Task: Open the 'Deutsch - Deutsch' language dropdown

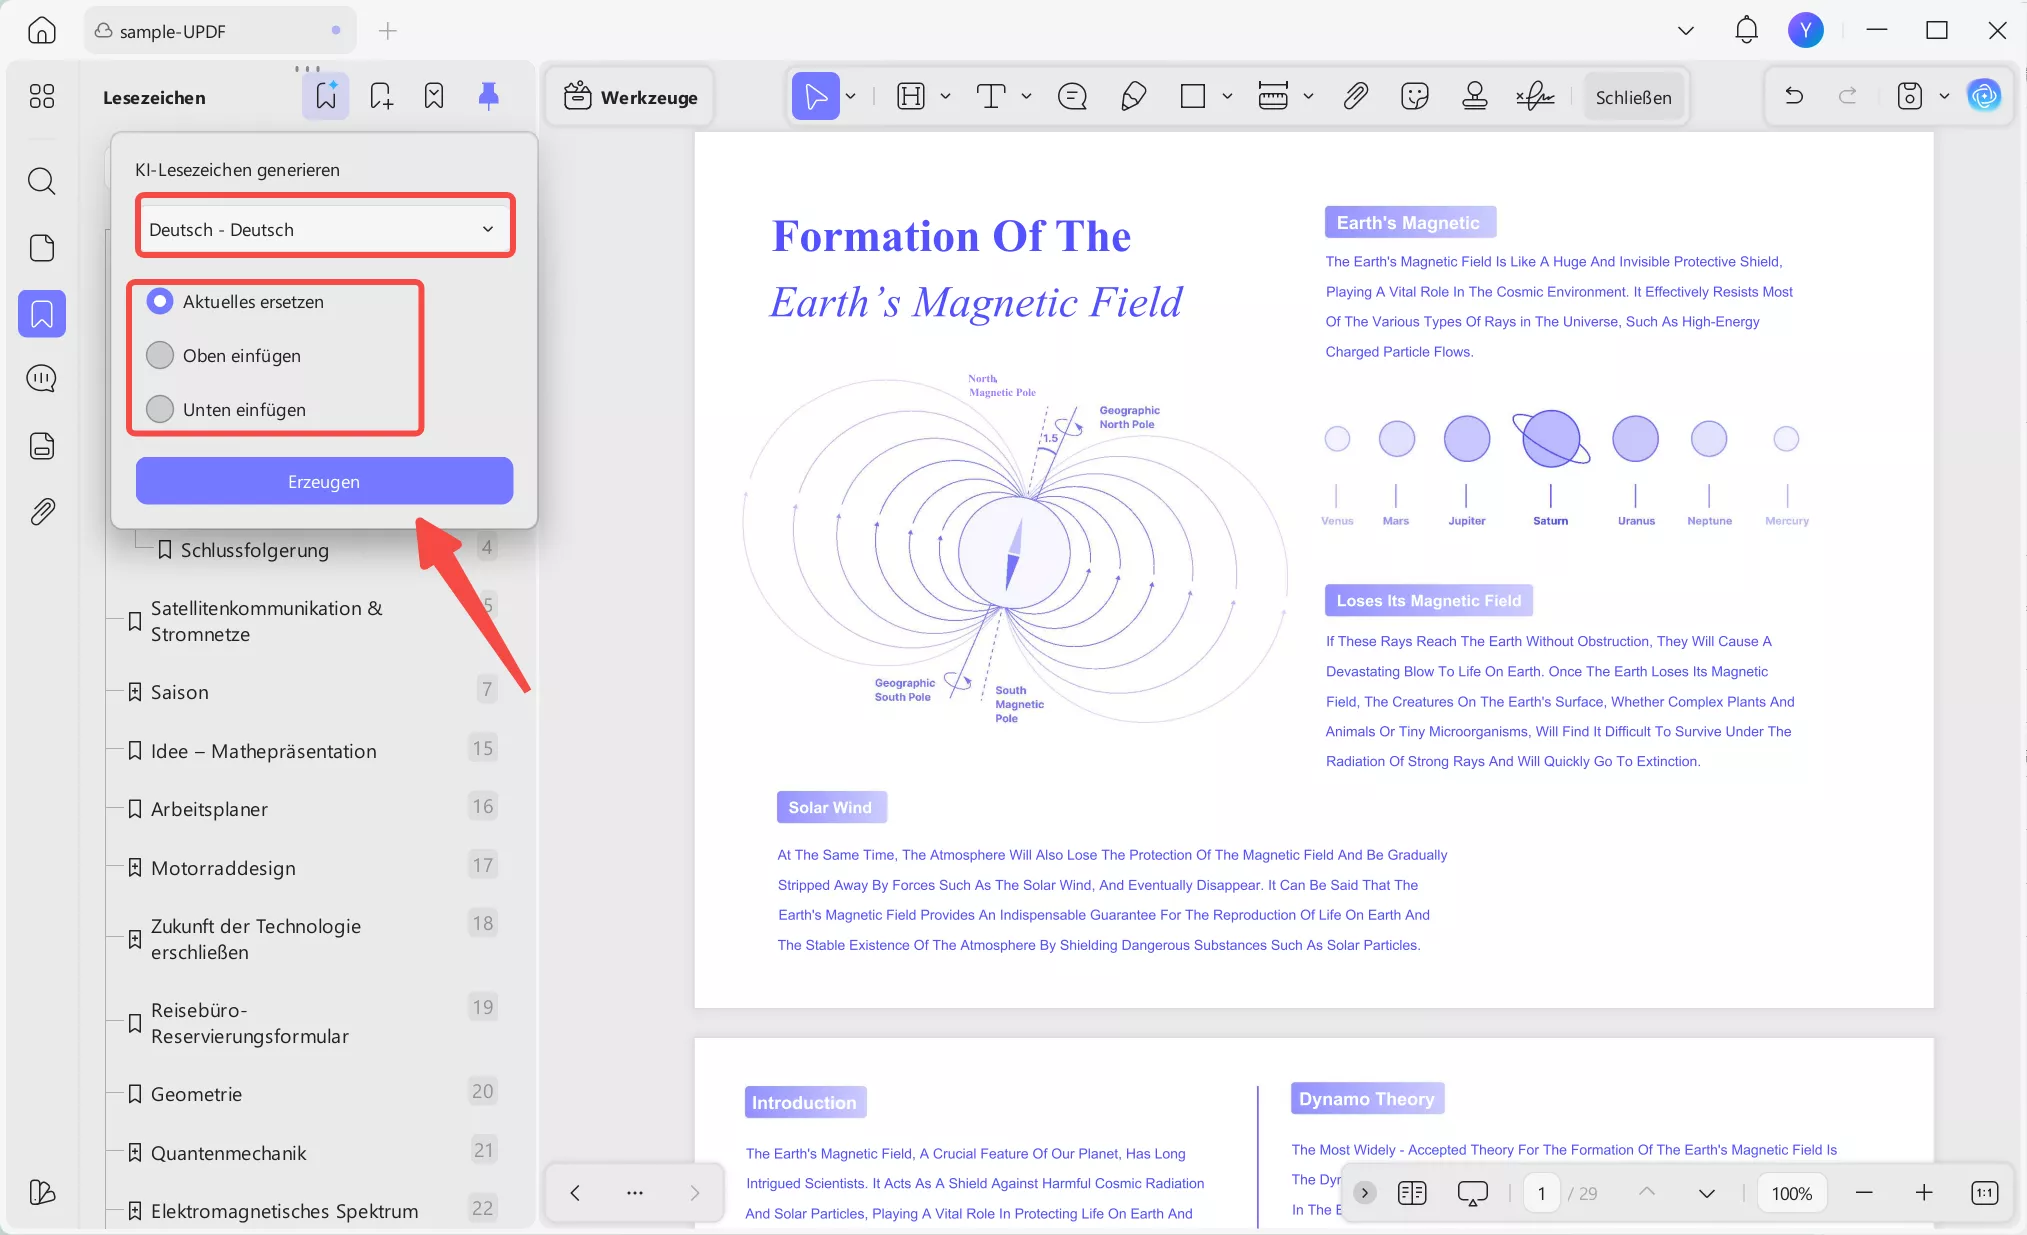Action: (323, 229)
